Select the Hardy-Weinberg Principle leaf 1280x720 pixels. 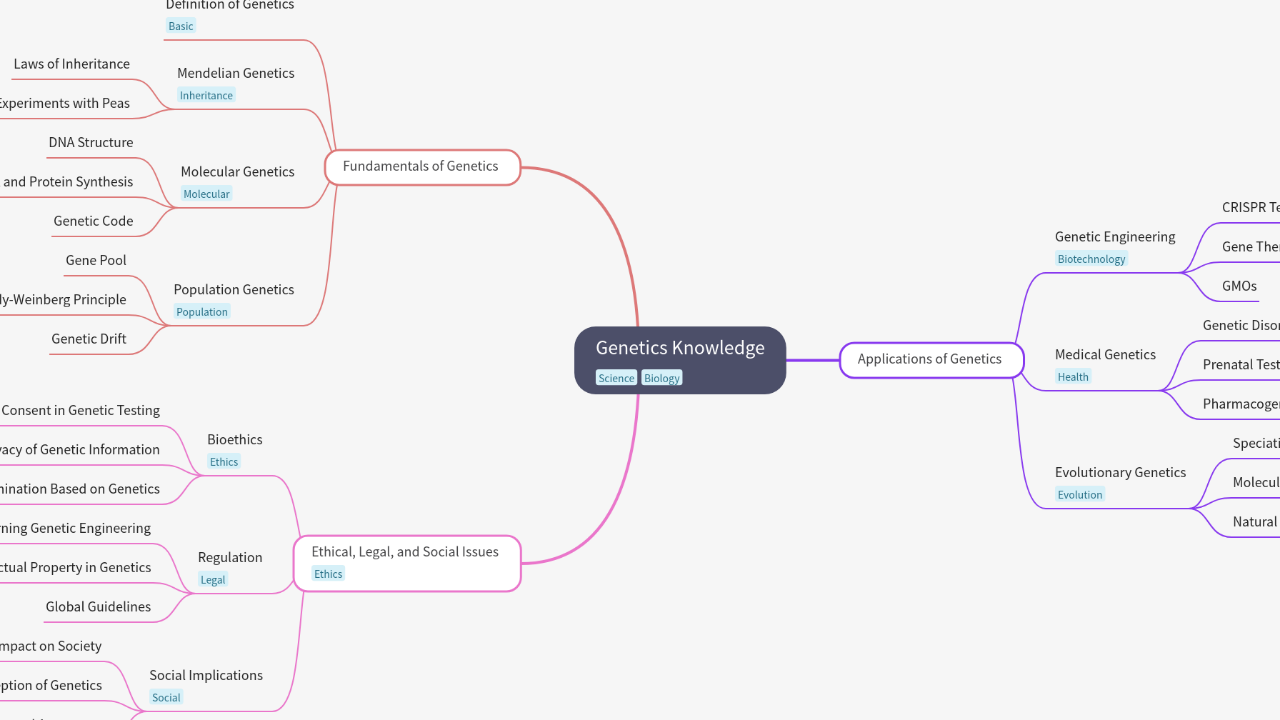point(62,300)
